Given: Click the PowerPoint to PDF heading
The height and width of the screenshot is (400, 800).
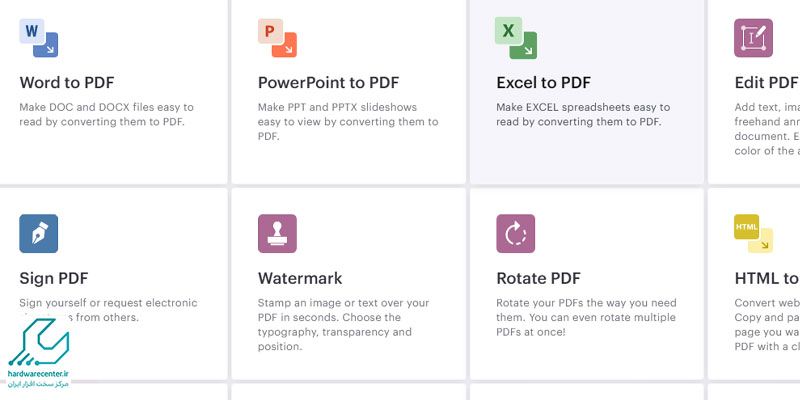Looking at the screenshot, I should tap(329, 83).
